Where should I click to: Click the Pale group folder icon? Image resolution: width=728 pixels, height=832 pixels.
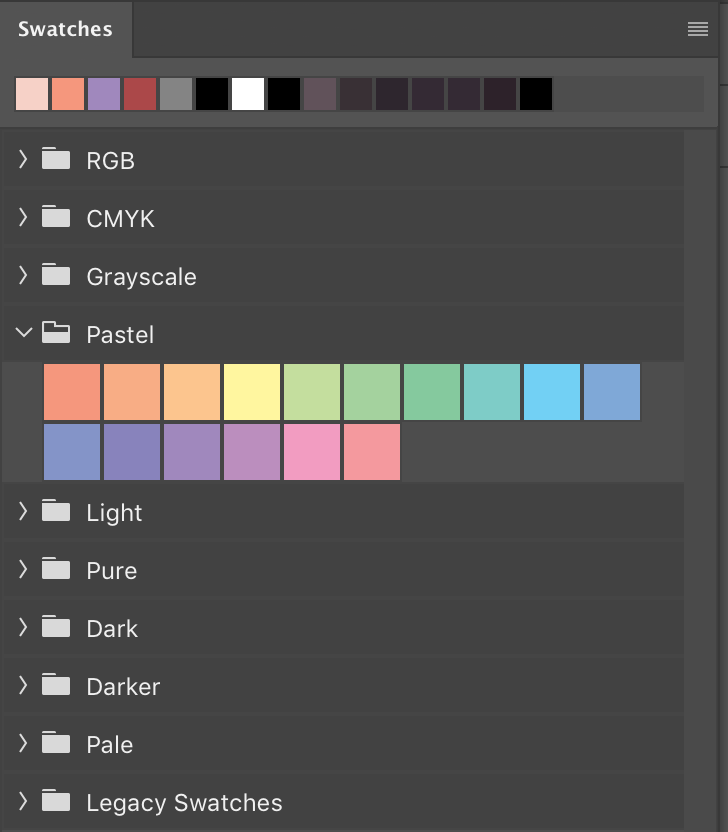point(53,743)
